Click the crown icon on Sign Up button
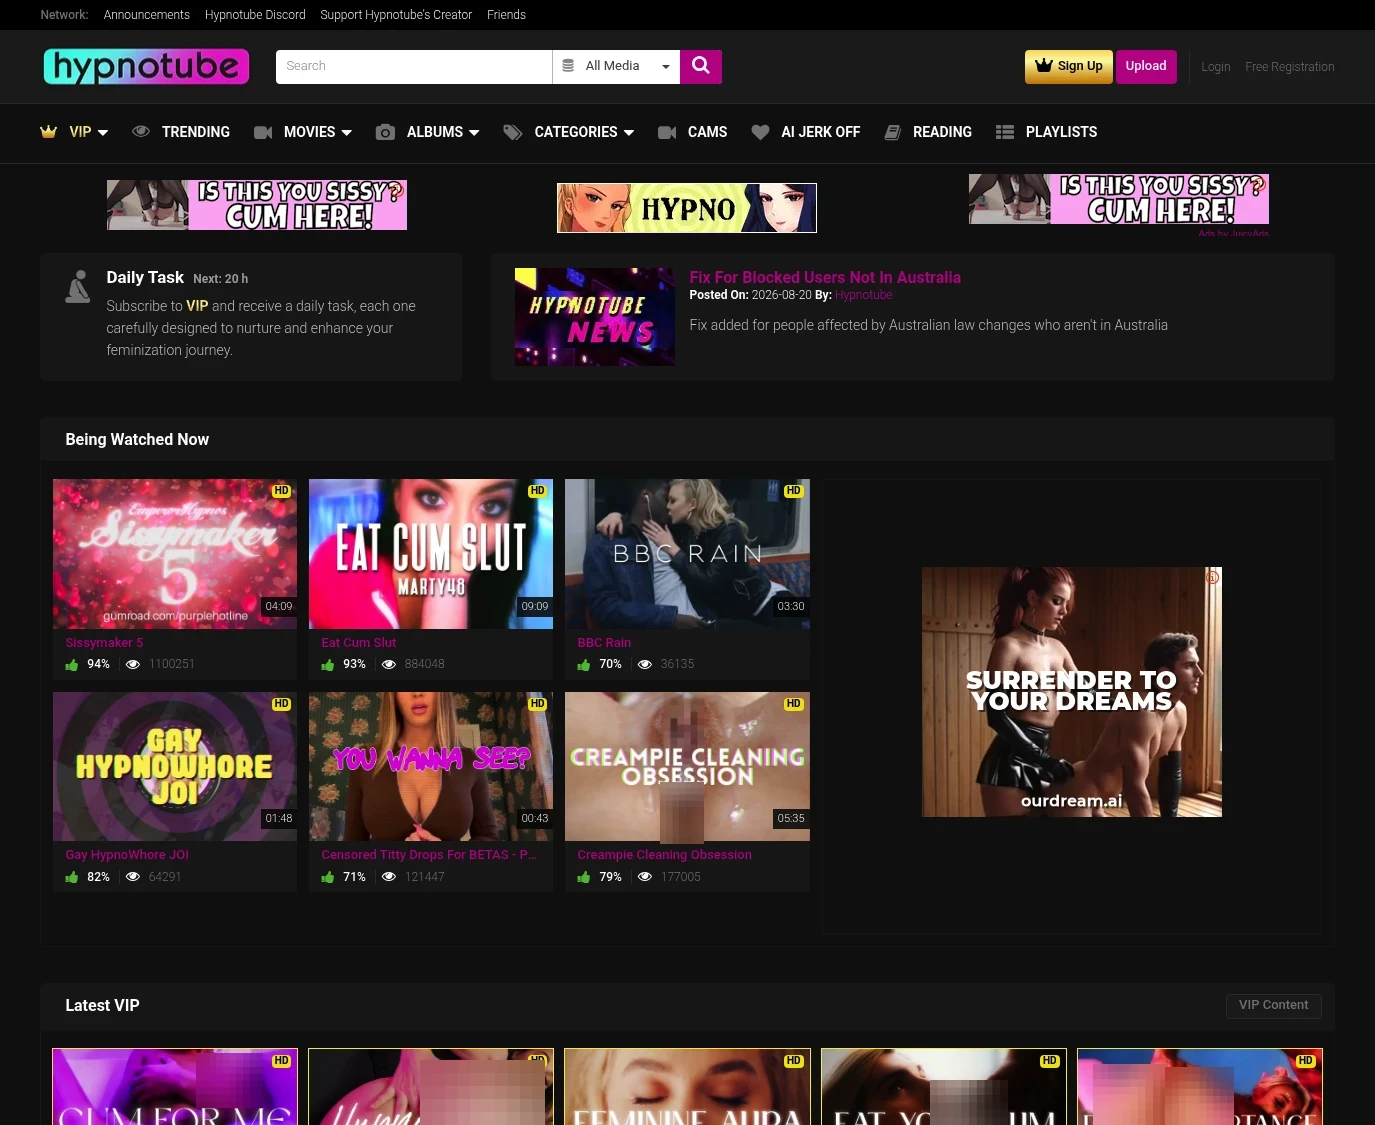The width and height of the screenshot is (1375, 1125). (1044, 65)
